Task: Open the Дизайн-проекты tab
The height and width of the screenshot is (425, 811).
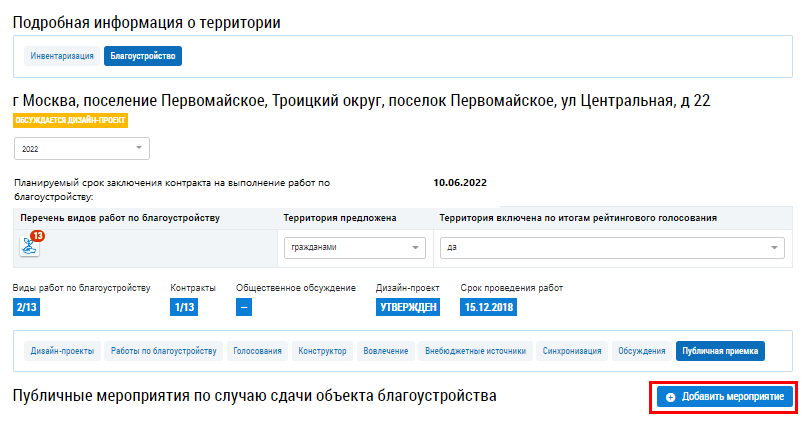Action: (x=62, y=351)
